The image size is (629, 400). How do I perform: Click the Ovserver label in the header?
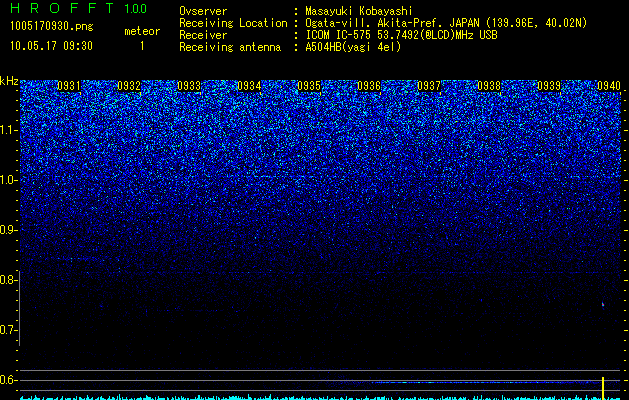click(x=203, y=11)
